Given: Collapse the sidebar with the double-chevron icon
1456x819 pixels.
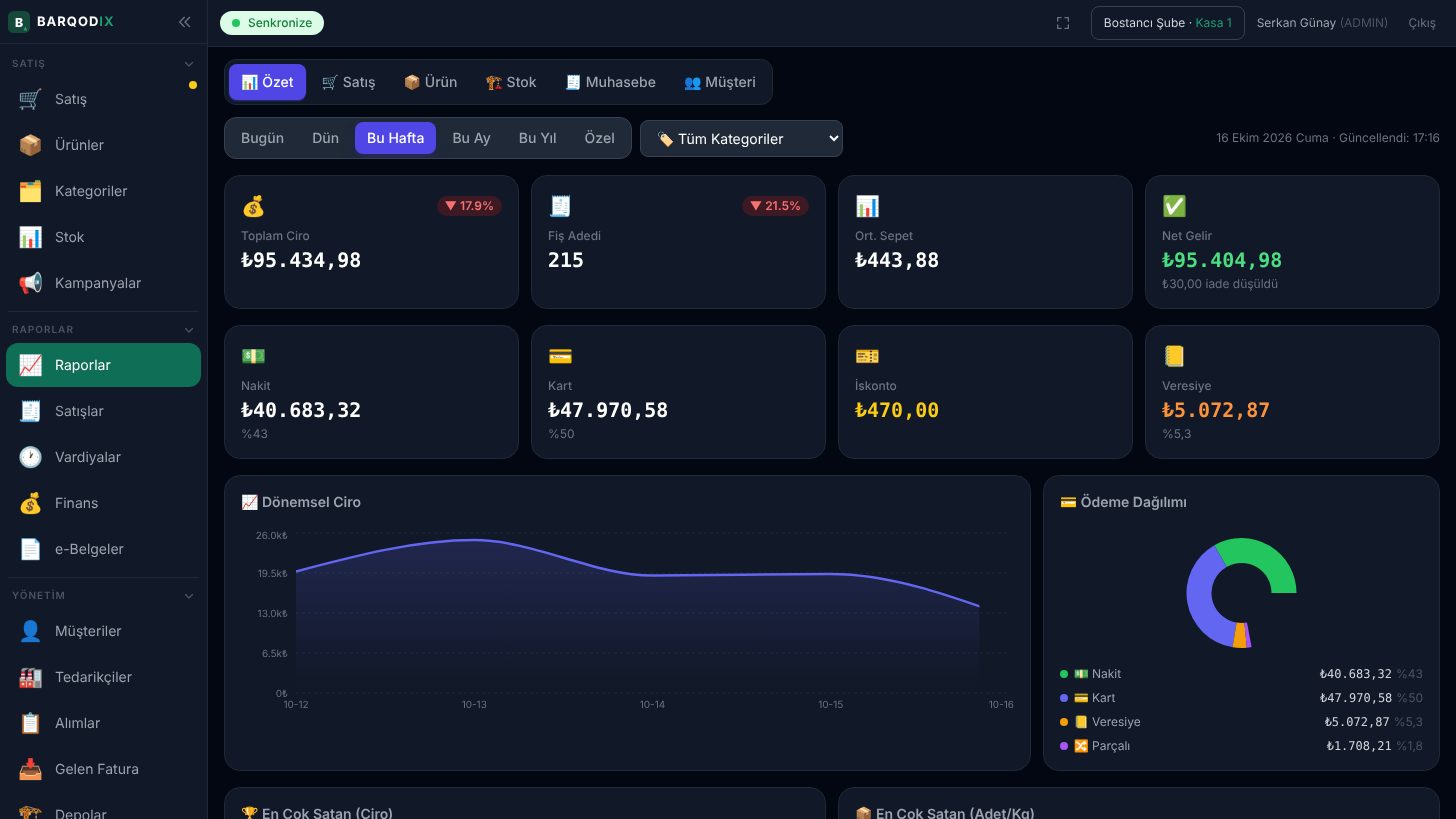Looking at the screenshot, I should (x=184, y=22).
